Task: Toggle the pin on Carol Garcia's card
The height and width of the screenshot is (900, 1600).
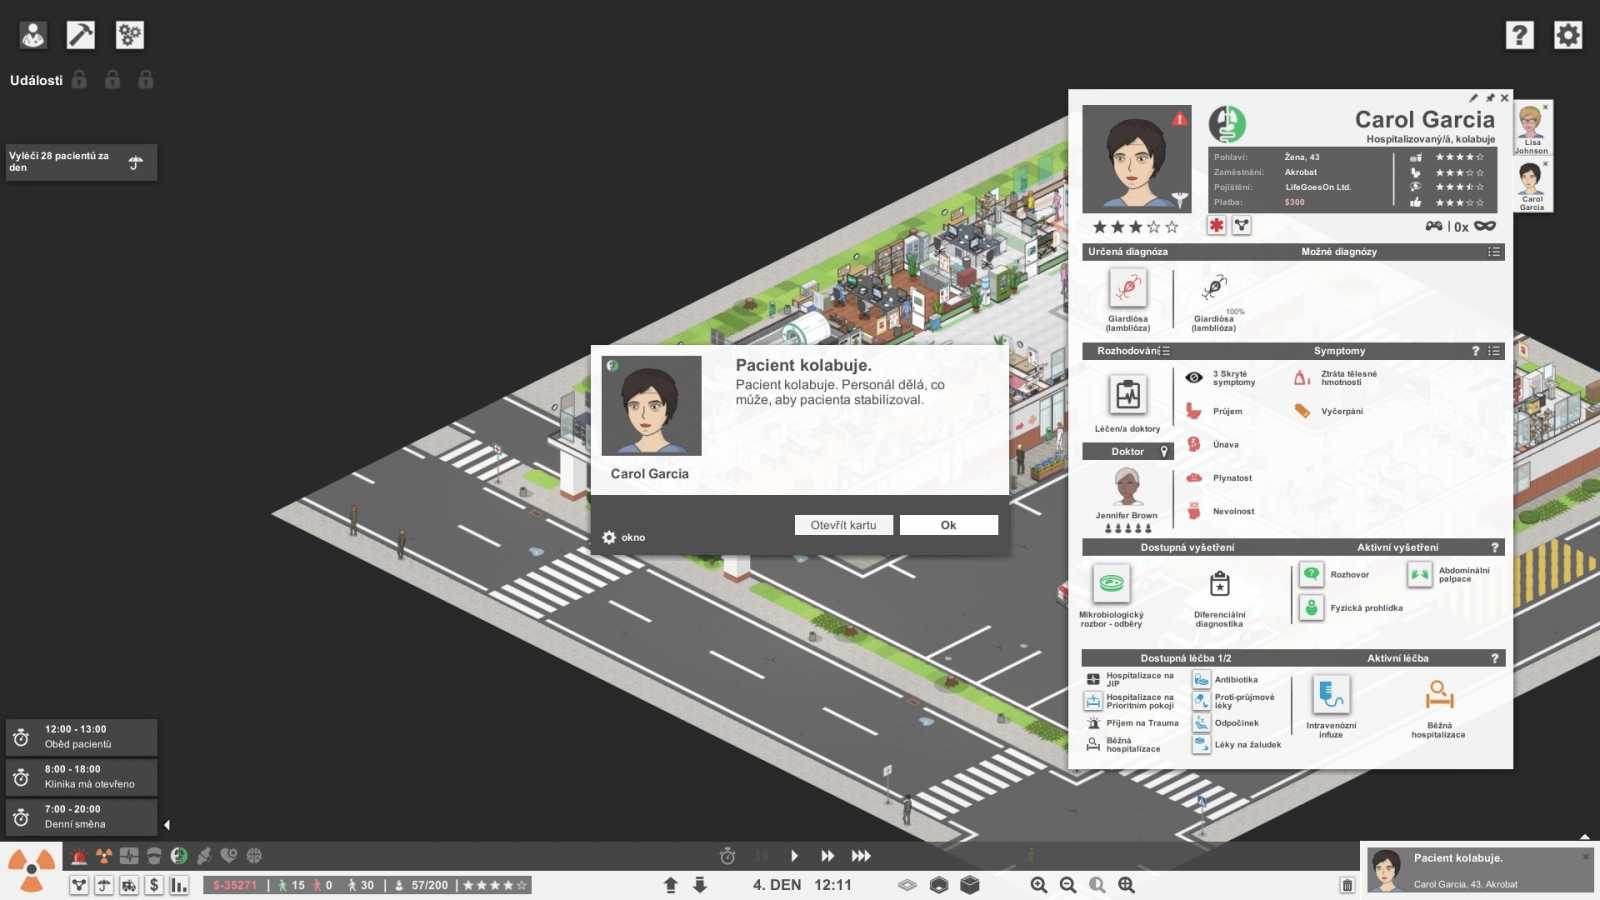Action: coord(1489,98)
